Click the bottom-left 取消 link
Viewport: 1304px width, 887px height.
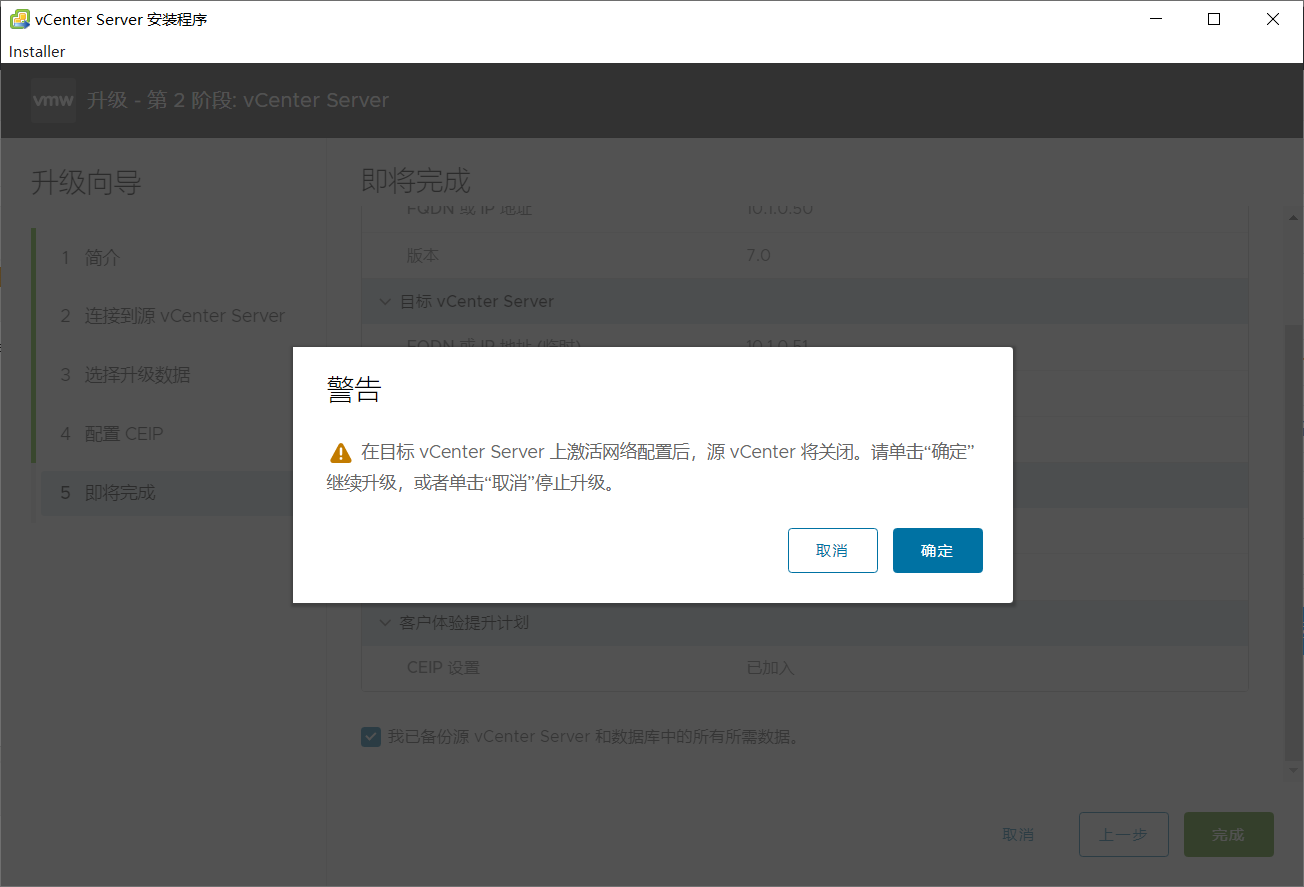[1018, 834]
